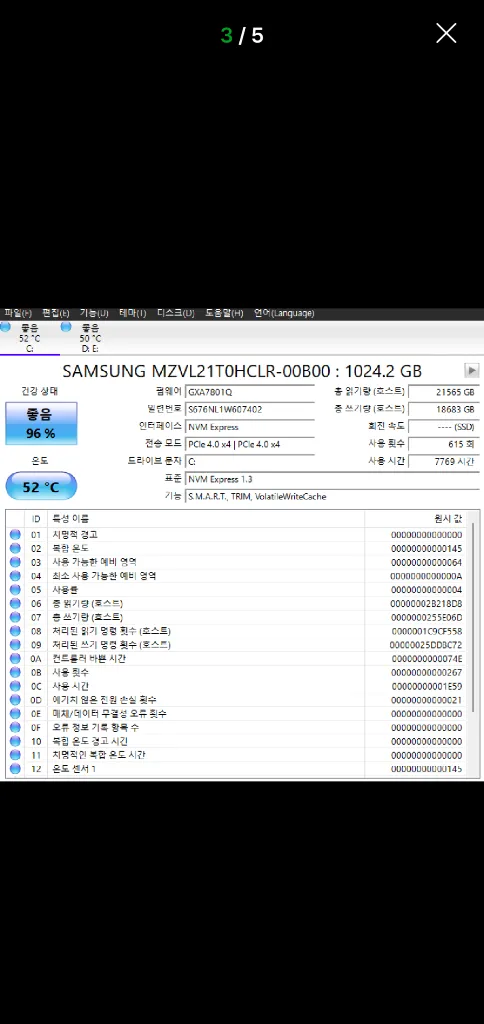This screenshot has height=1024, width=484.
Task: Select the 사용률 attribute name
Action: click(65, 590)
